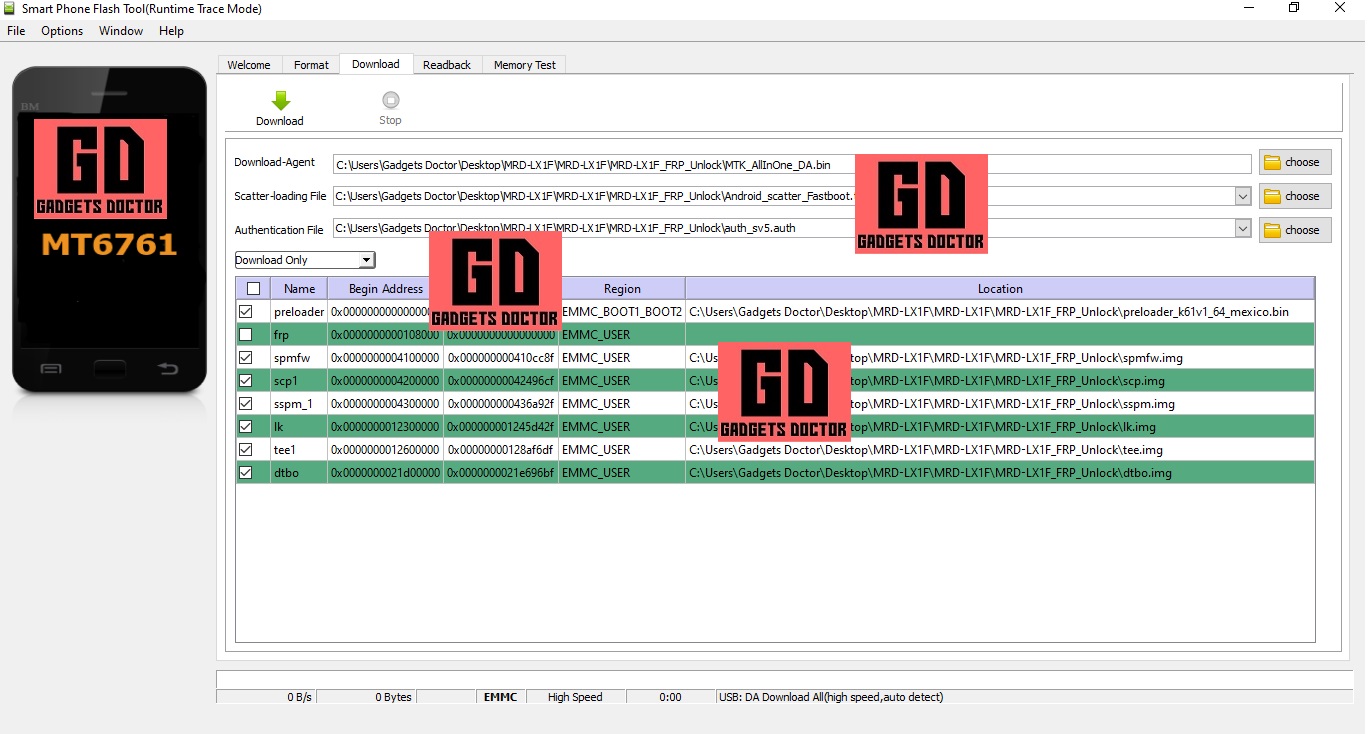The image size is (1368, 734).
Task: Switch to the Readback tab
Action: [x=447, y=65]
